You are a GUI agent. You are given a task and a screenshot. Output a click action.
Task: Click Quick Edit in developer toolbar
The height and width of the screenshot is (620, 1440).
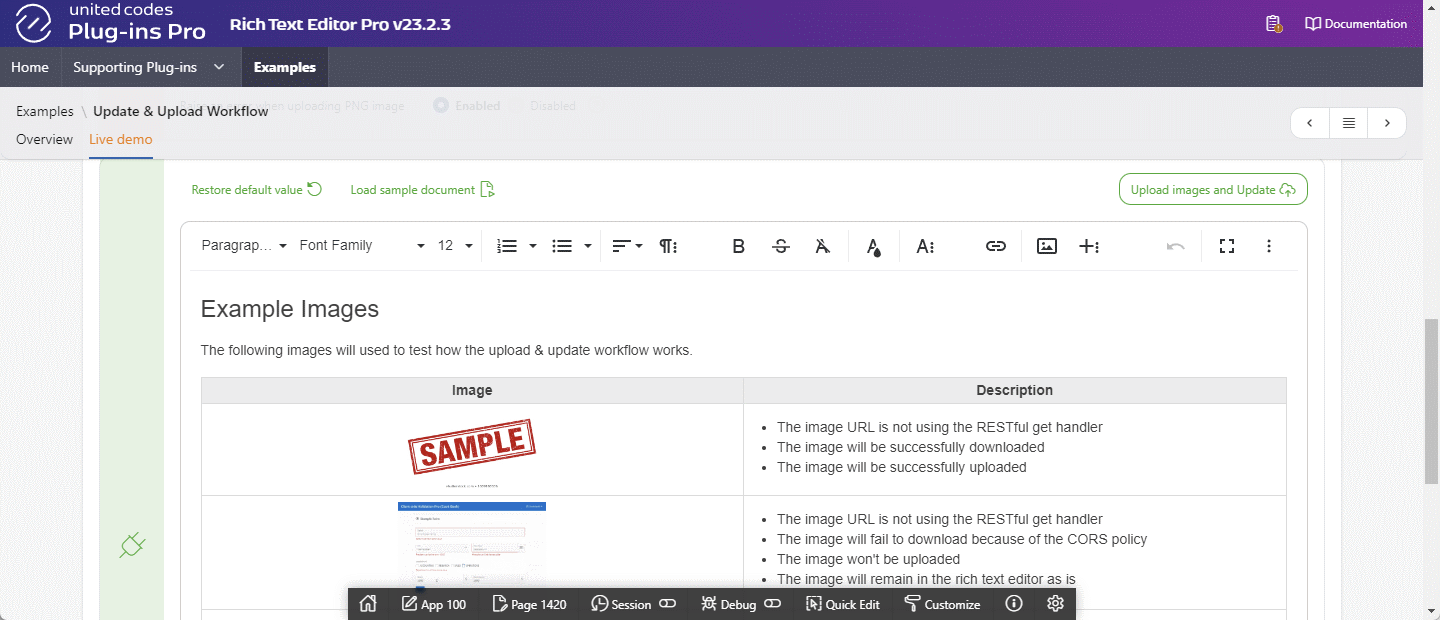(843, 604)
